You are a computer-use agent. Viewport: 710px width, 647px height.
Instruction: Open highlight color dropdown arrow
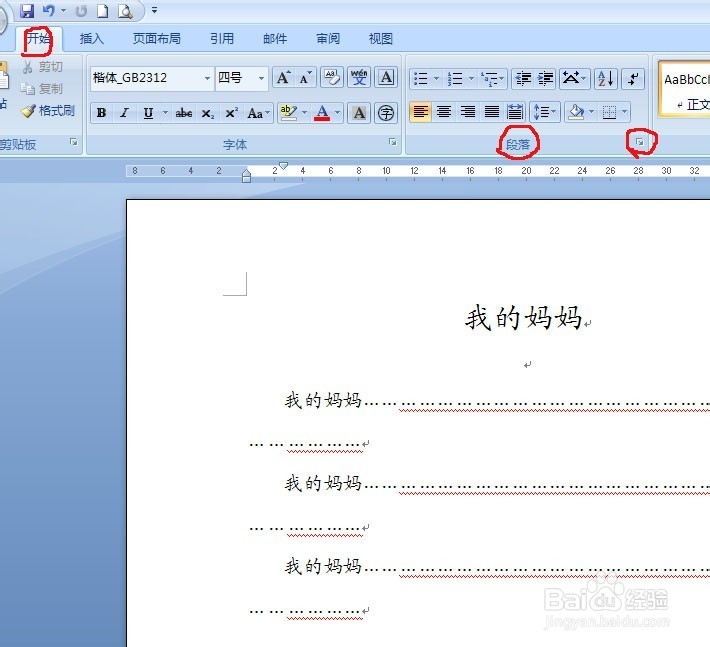[304, 112]
